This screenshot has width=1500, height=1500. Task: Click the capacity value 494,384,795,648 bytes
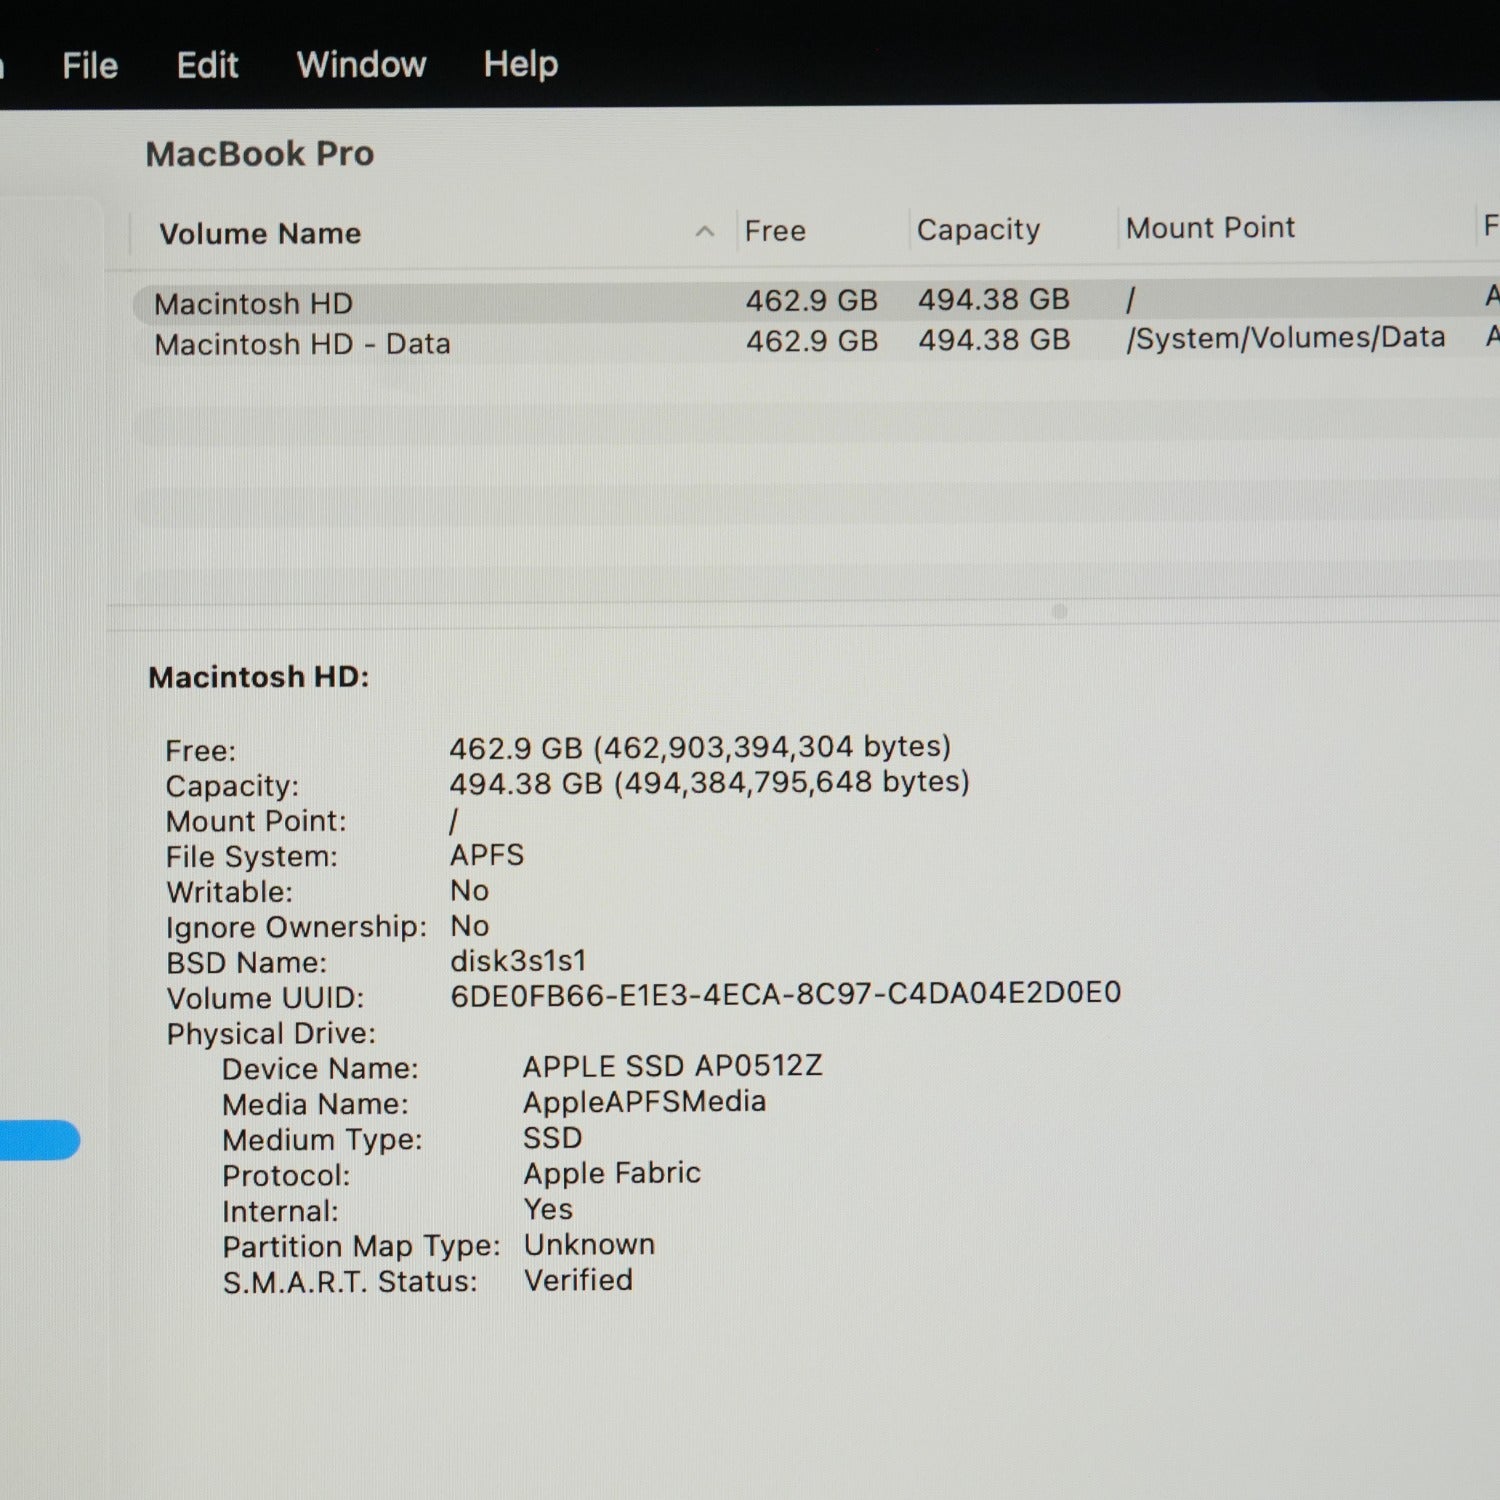[710, 782]
